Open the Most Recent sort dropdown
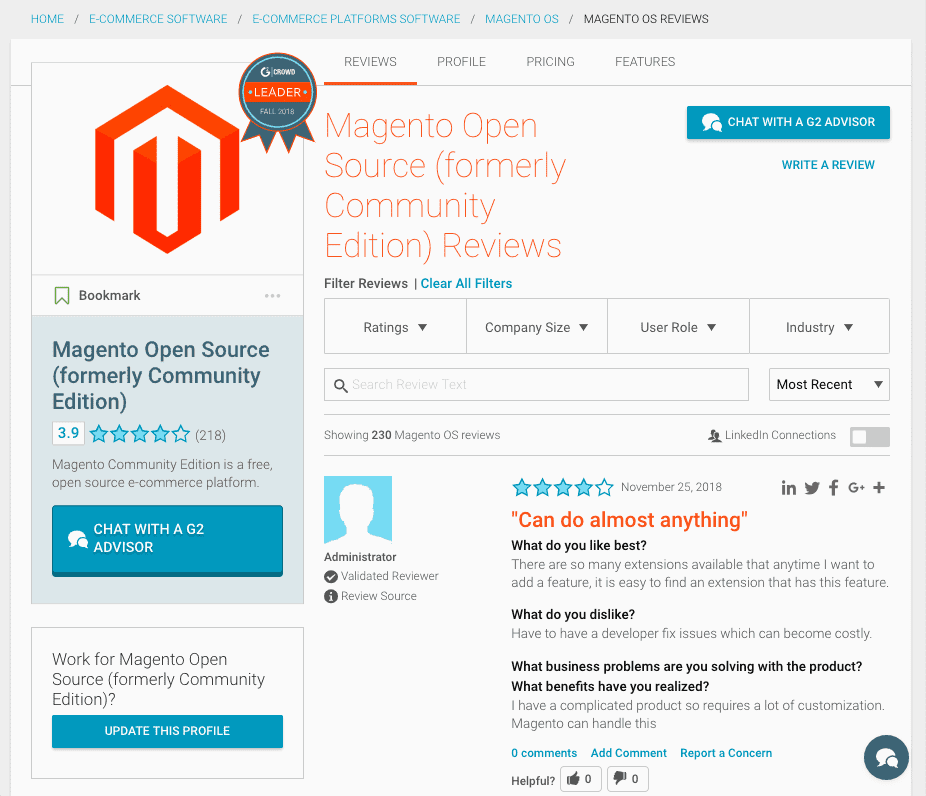Image resolution: width=926 pixels, height=796 pixels. (x=829, y=384)
